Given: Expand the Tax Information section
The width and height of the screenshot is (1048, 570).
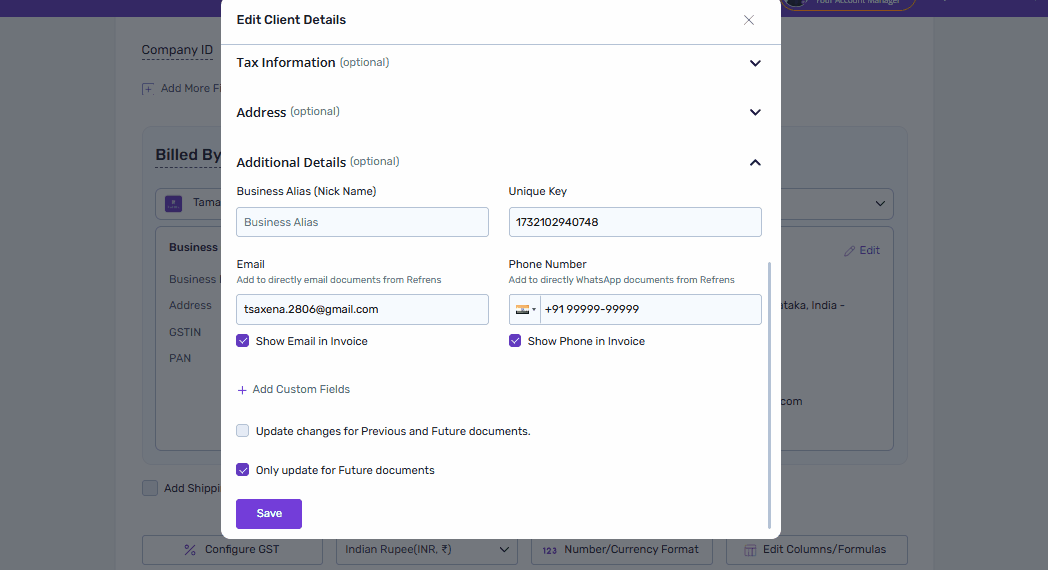Looking at the screenshot, I should pyautogui.click(x=755, y=63).
